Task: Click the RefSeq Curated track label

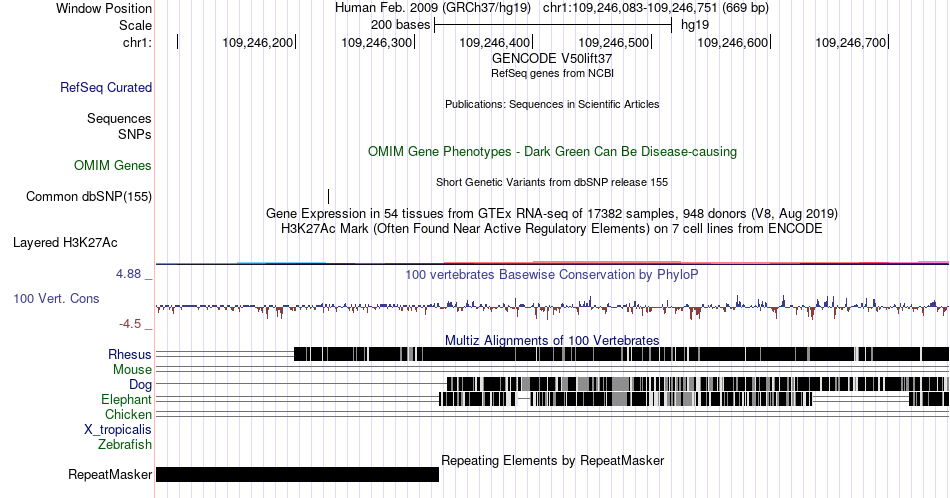Action: [x=105, y=87]
